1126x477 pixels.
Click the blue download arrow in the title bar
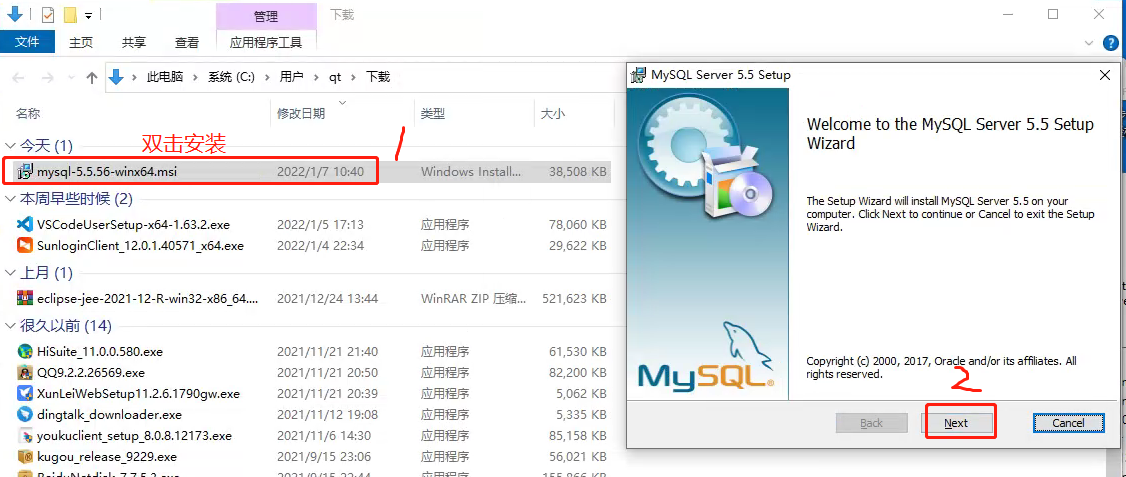pyautogui.click(x=14, y=14)
